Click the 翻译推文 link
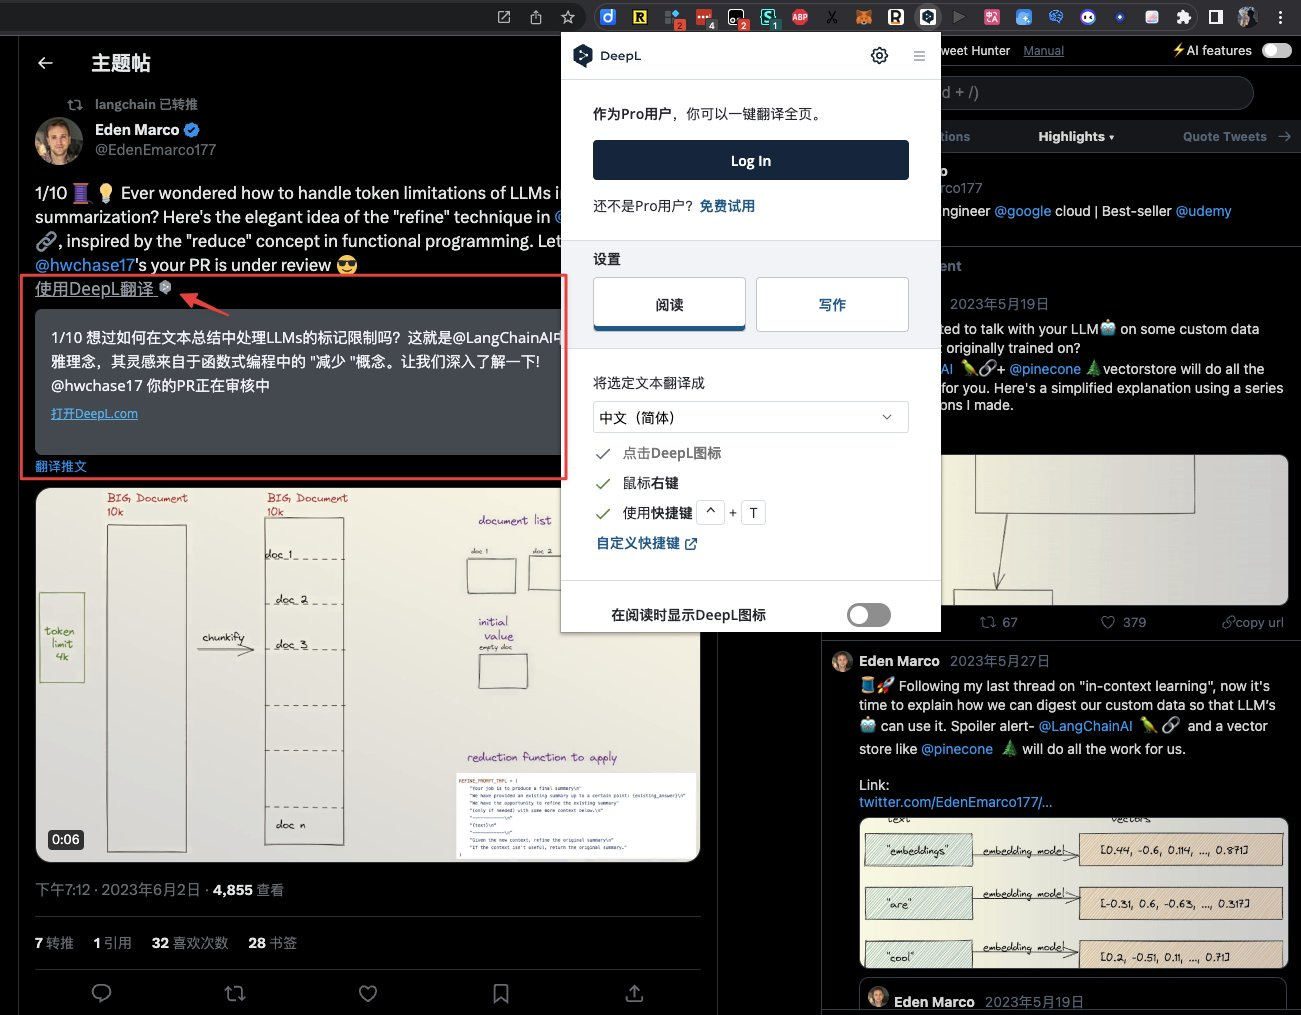 (61, 466)
